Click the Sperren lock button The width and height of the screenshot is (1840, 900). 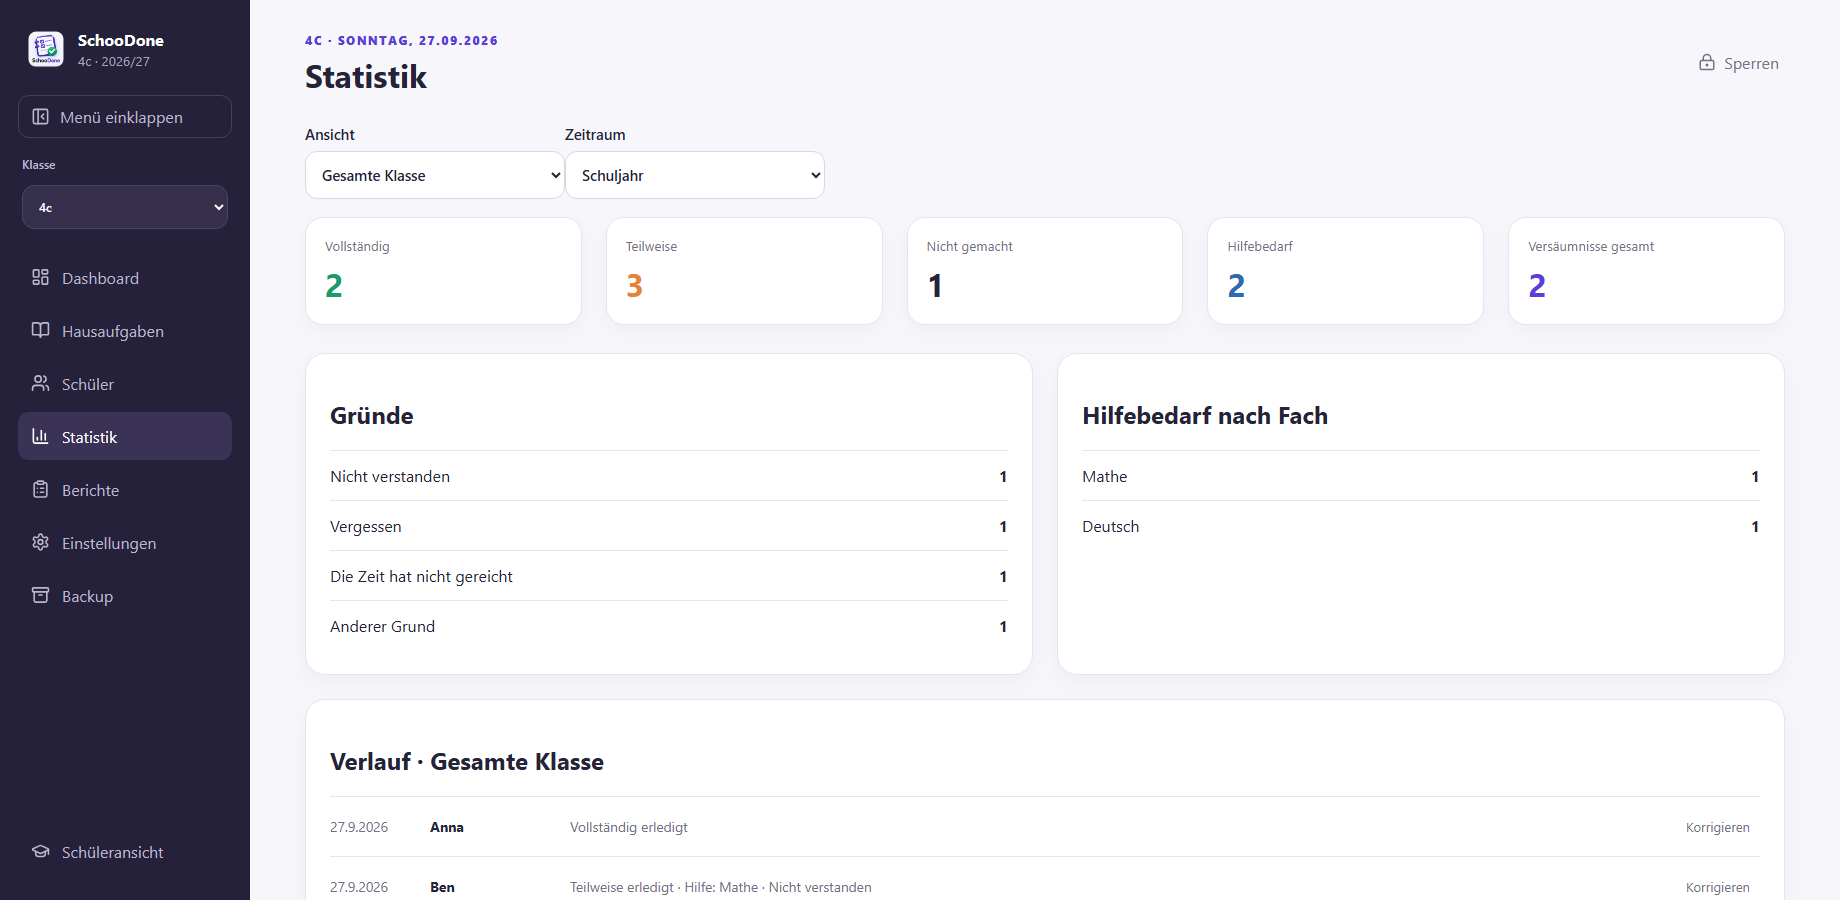pos(1739,63)
